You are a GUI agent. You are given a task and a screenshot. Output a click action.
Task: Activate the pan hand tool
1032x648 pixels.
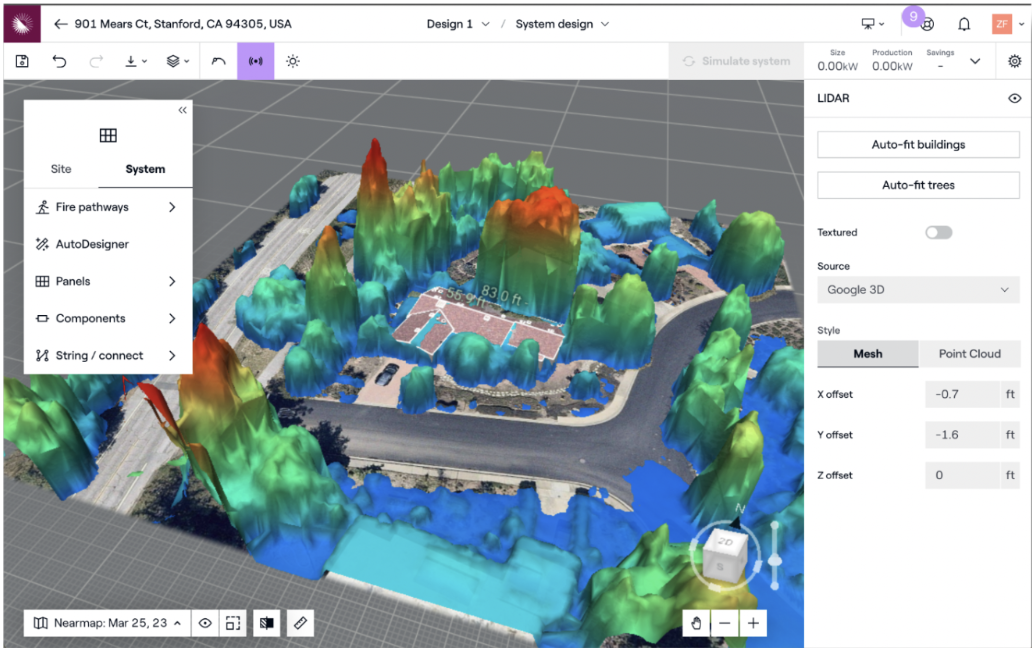pyautogui.click(x=696, y=622)
